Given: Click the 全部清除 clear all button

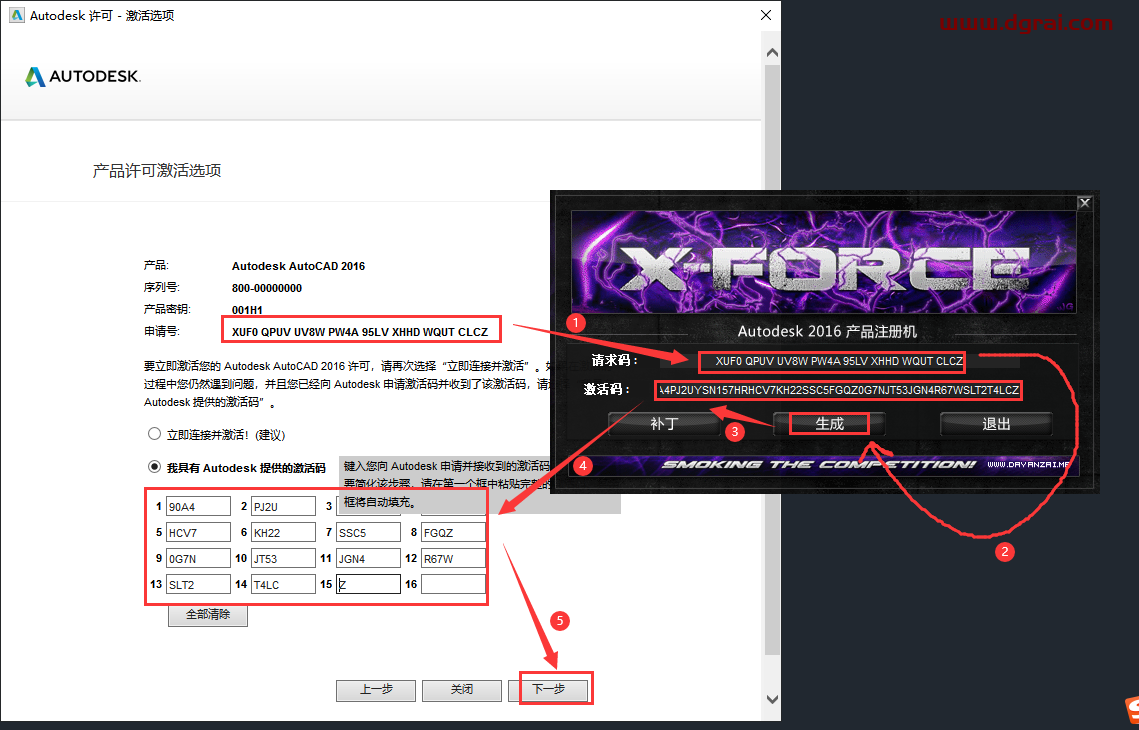Looking at the screenshot, I should [x=208, y=615].
